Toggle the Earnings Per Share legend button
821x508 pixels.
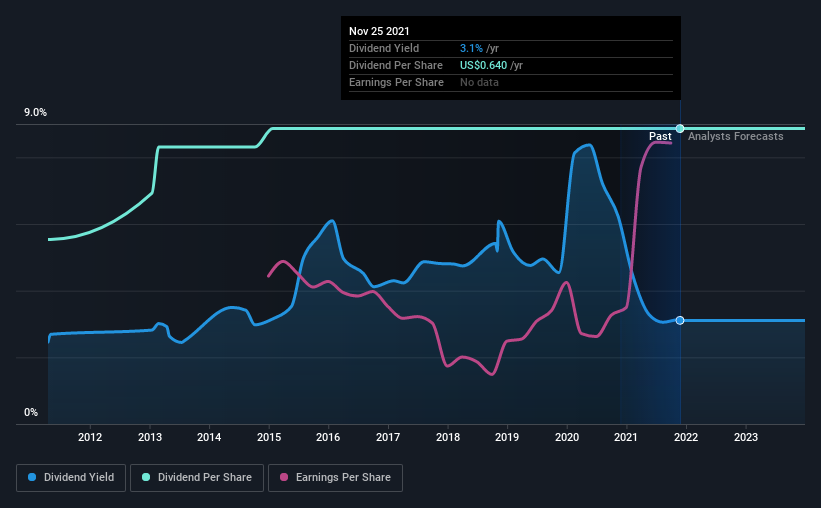pos(336,478)
